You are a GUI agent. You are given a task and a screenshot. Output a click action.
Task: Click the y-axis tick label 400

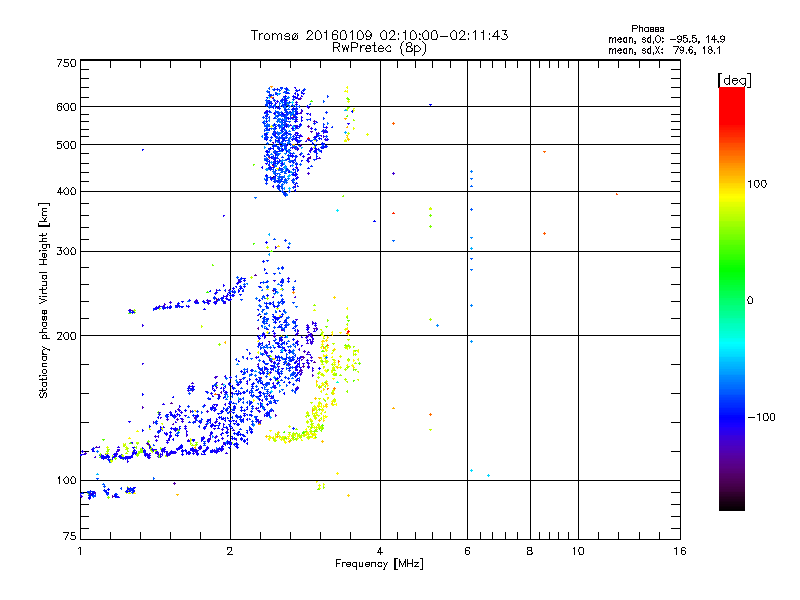pyautogui.click(x=66, y=191)
